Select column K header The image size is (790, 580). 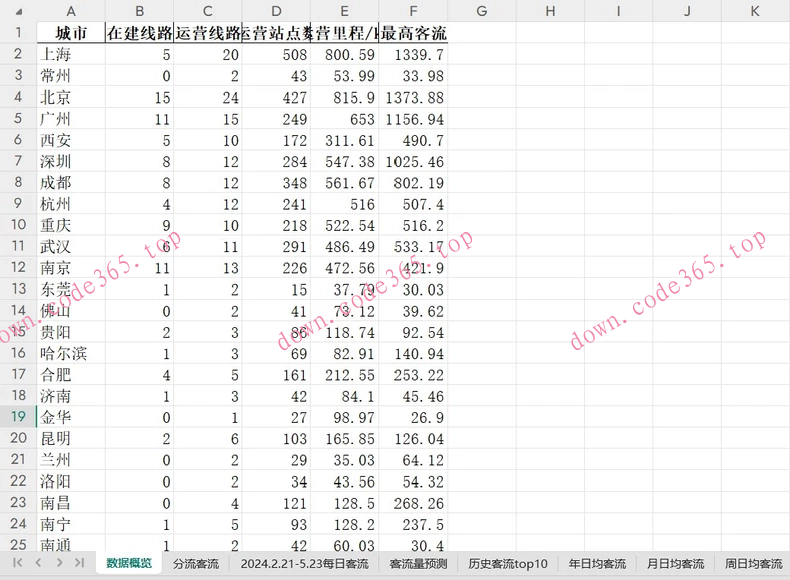click(x=755, y=11)
